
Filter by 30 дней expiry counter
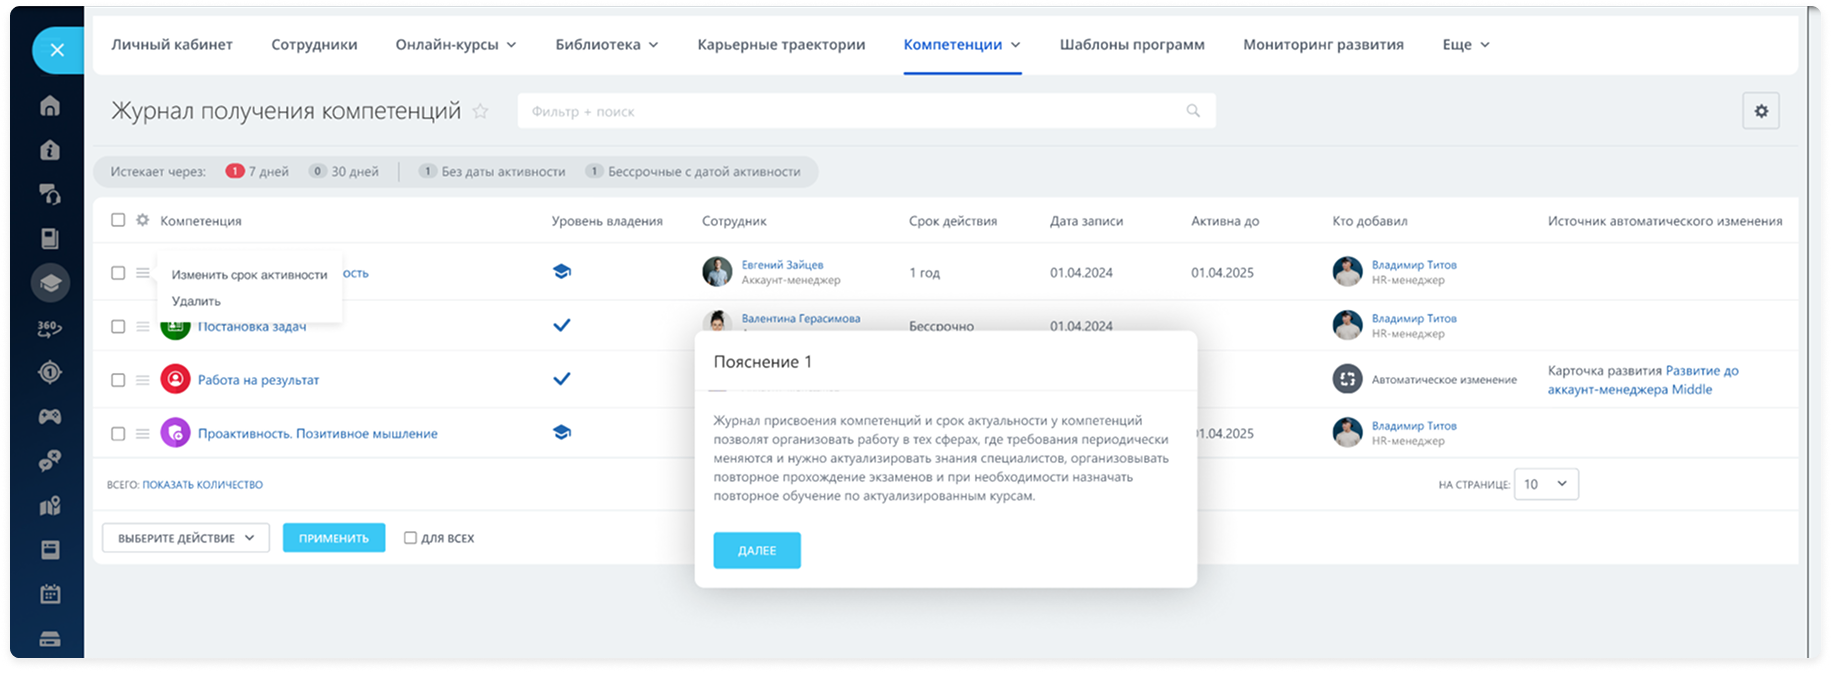(344, 171)
